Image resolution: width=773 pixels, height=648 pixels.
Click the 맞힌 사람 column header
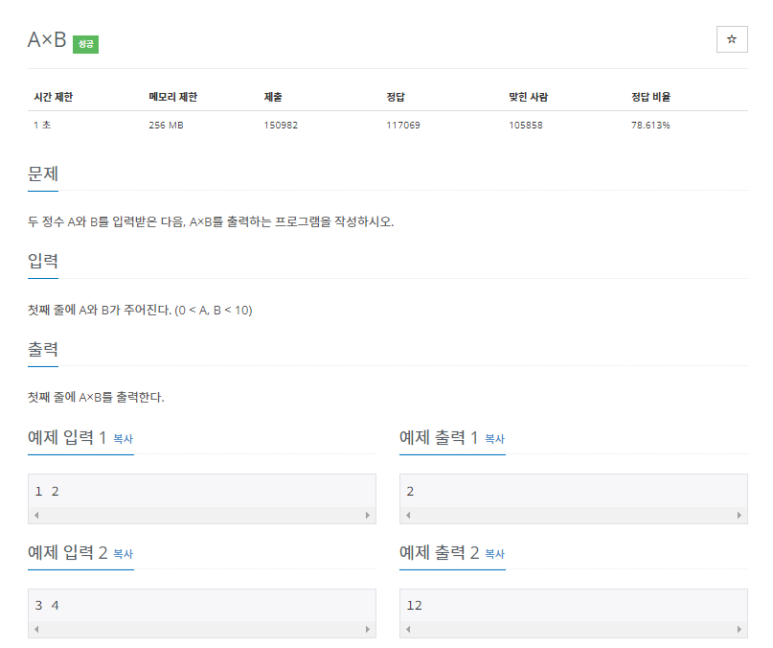coord(528,97)
